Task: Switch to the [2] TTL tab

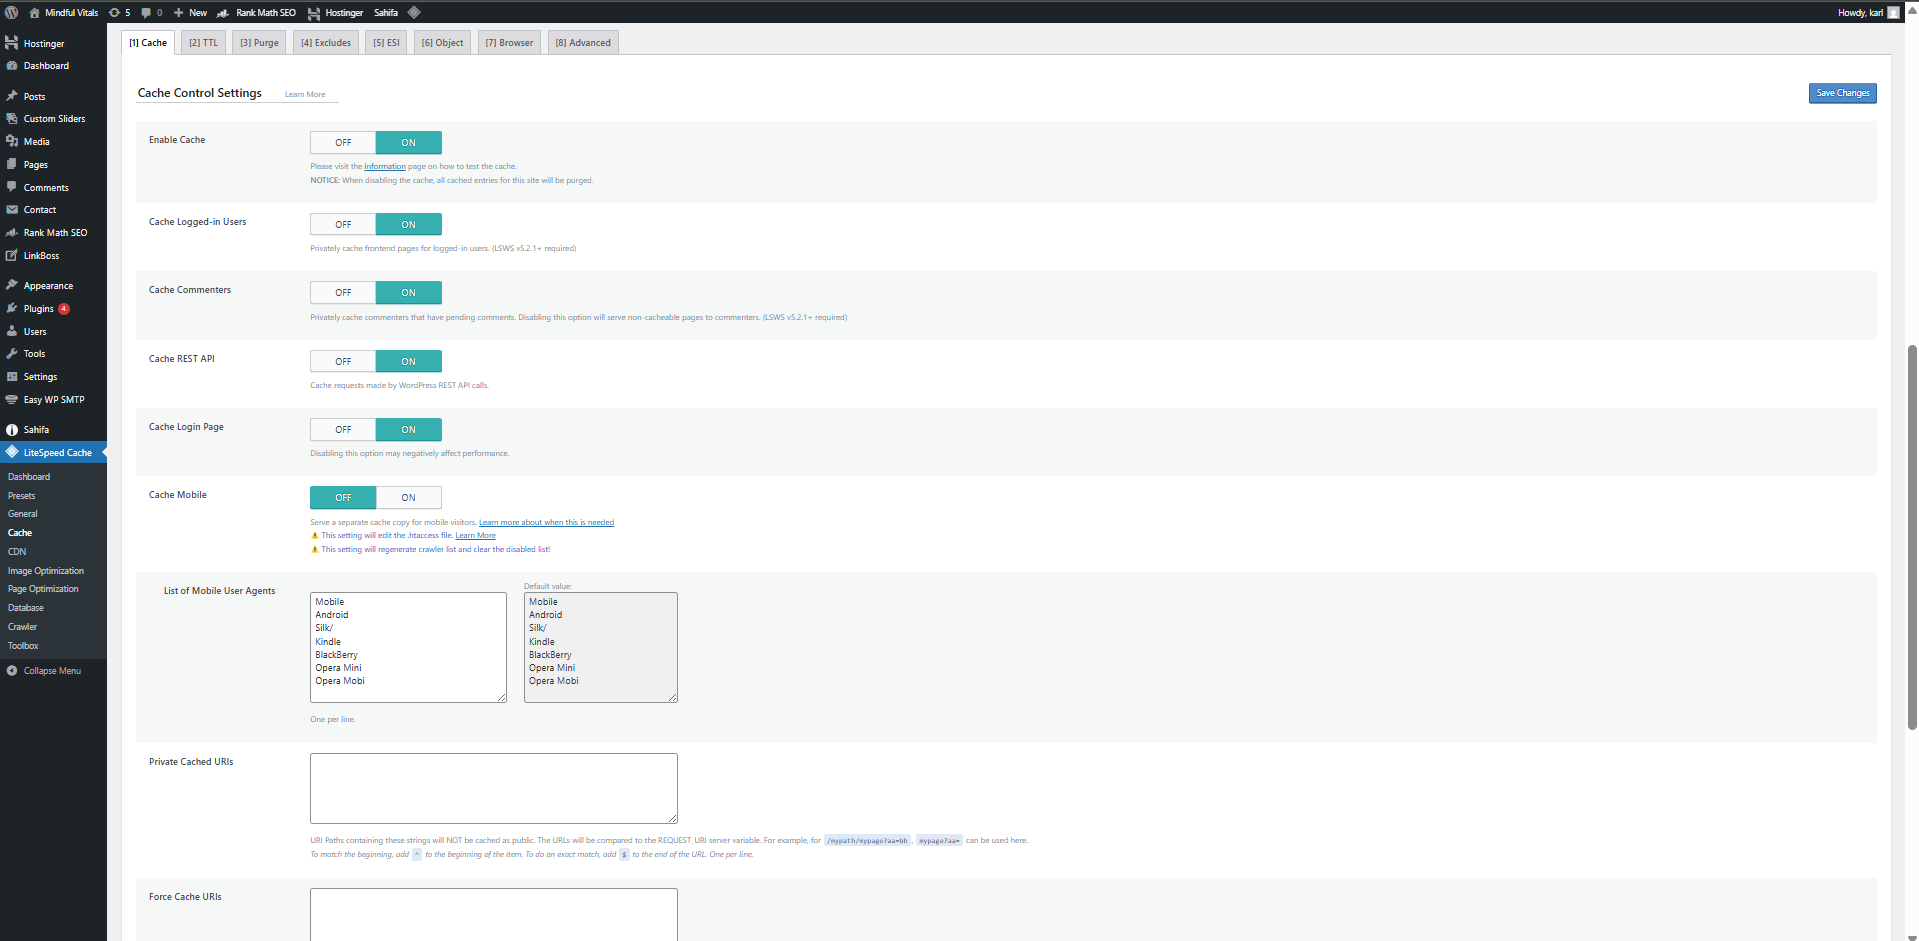Action: coord(203,42)
